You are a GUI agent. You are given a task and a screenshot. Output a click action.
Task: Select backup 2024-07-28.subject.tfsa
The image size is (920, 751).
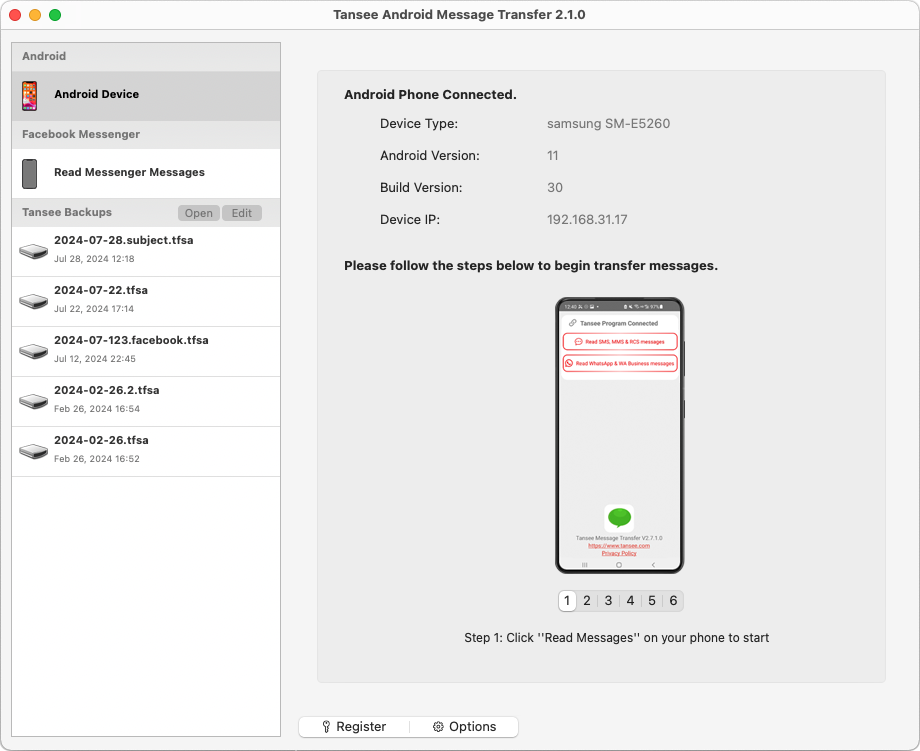[x=146, y=251]
